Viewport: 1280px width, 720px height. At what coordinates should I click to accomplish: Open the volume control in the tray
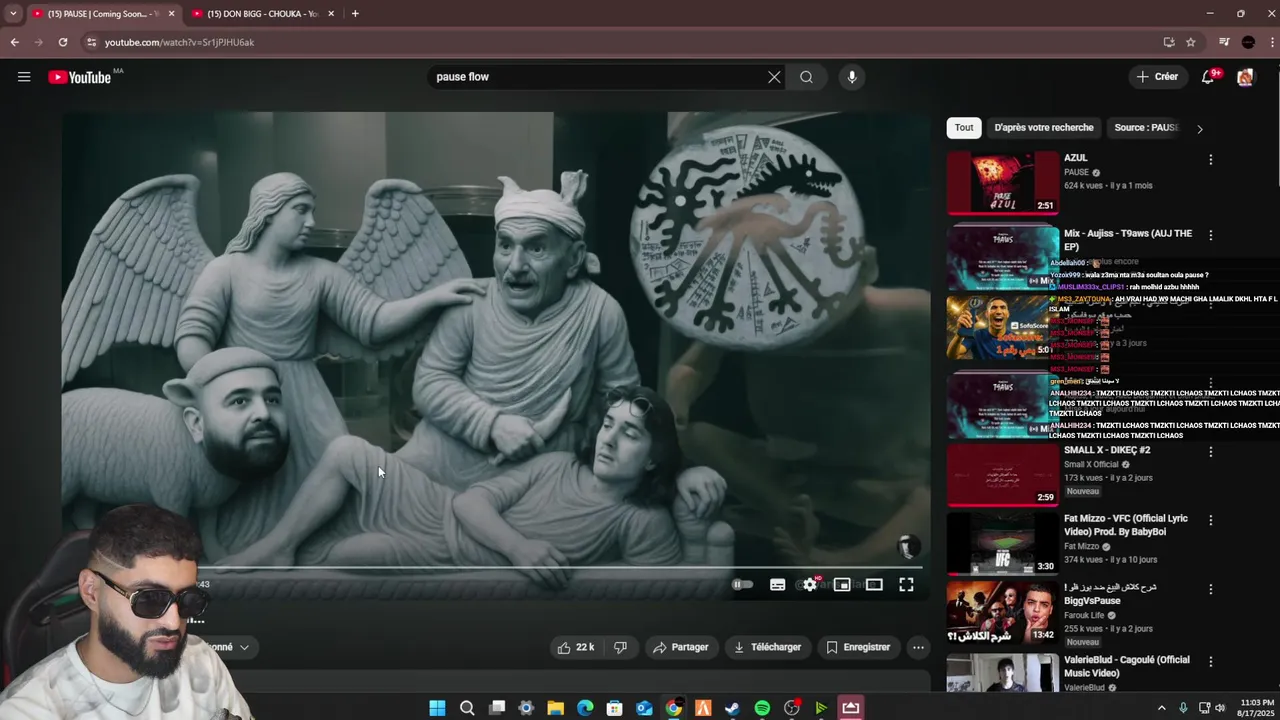[1220, 708]
